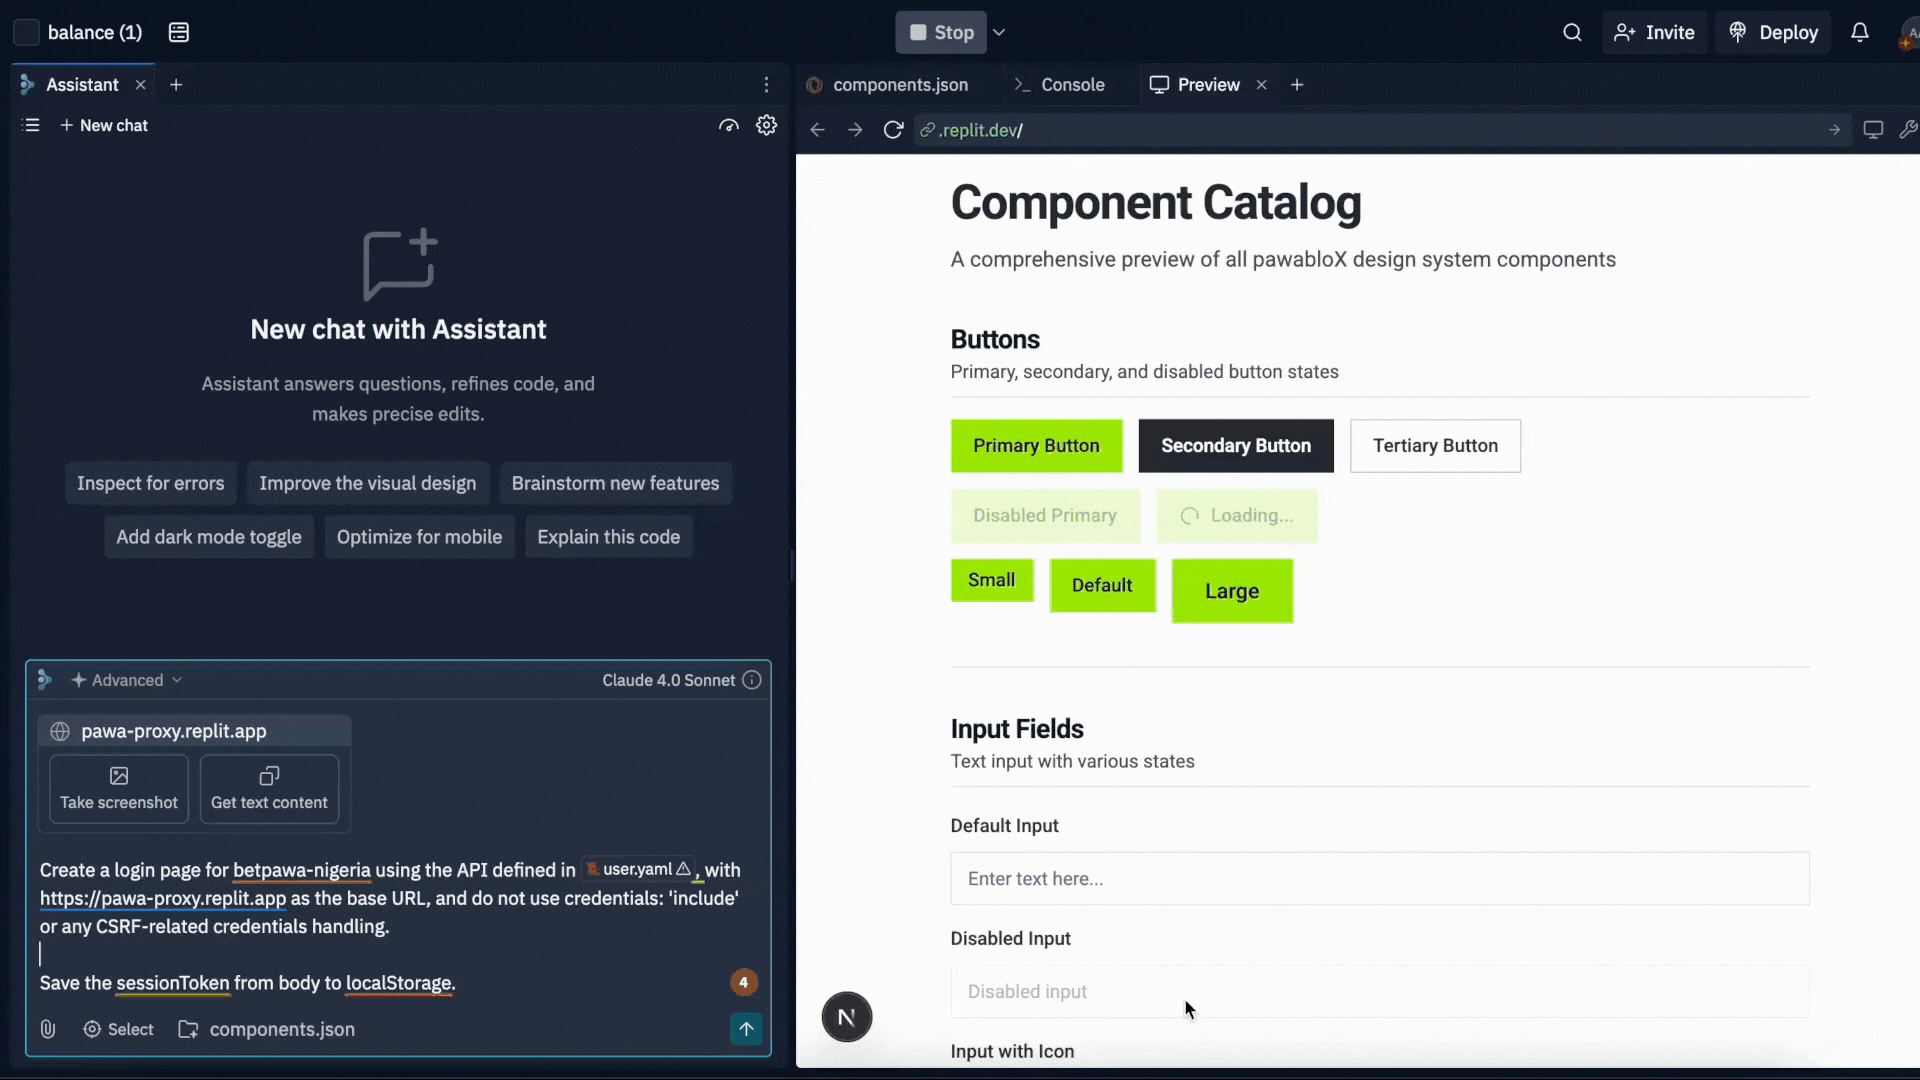Click the usage gauge icon in Assistant header
Screen dimensions: 1920x1080
point(729,125)
